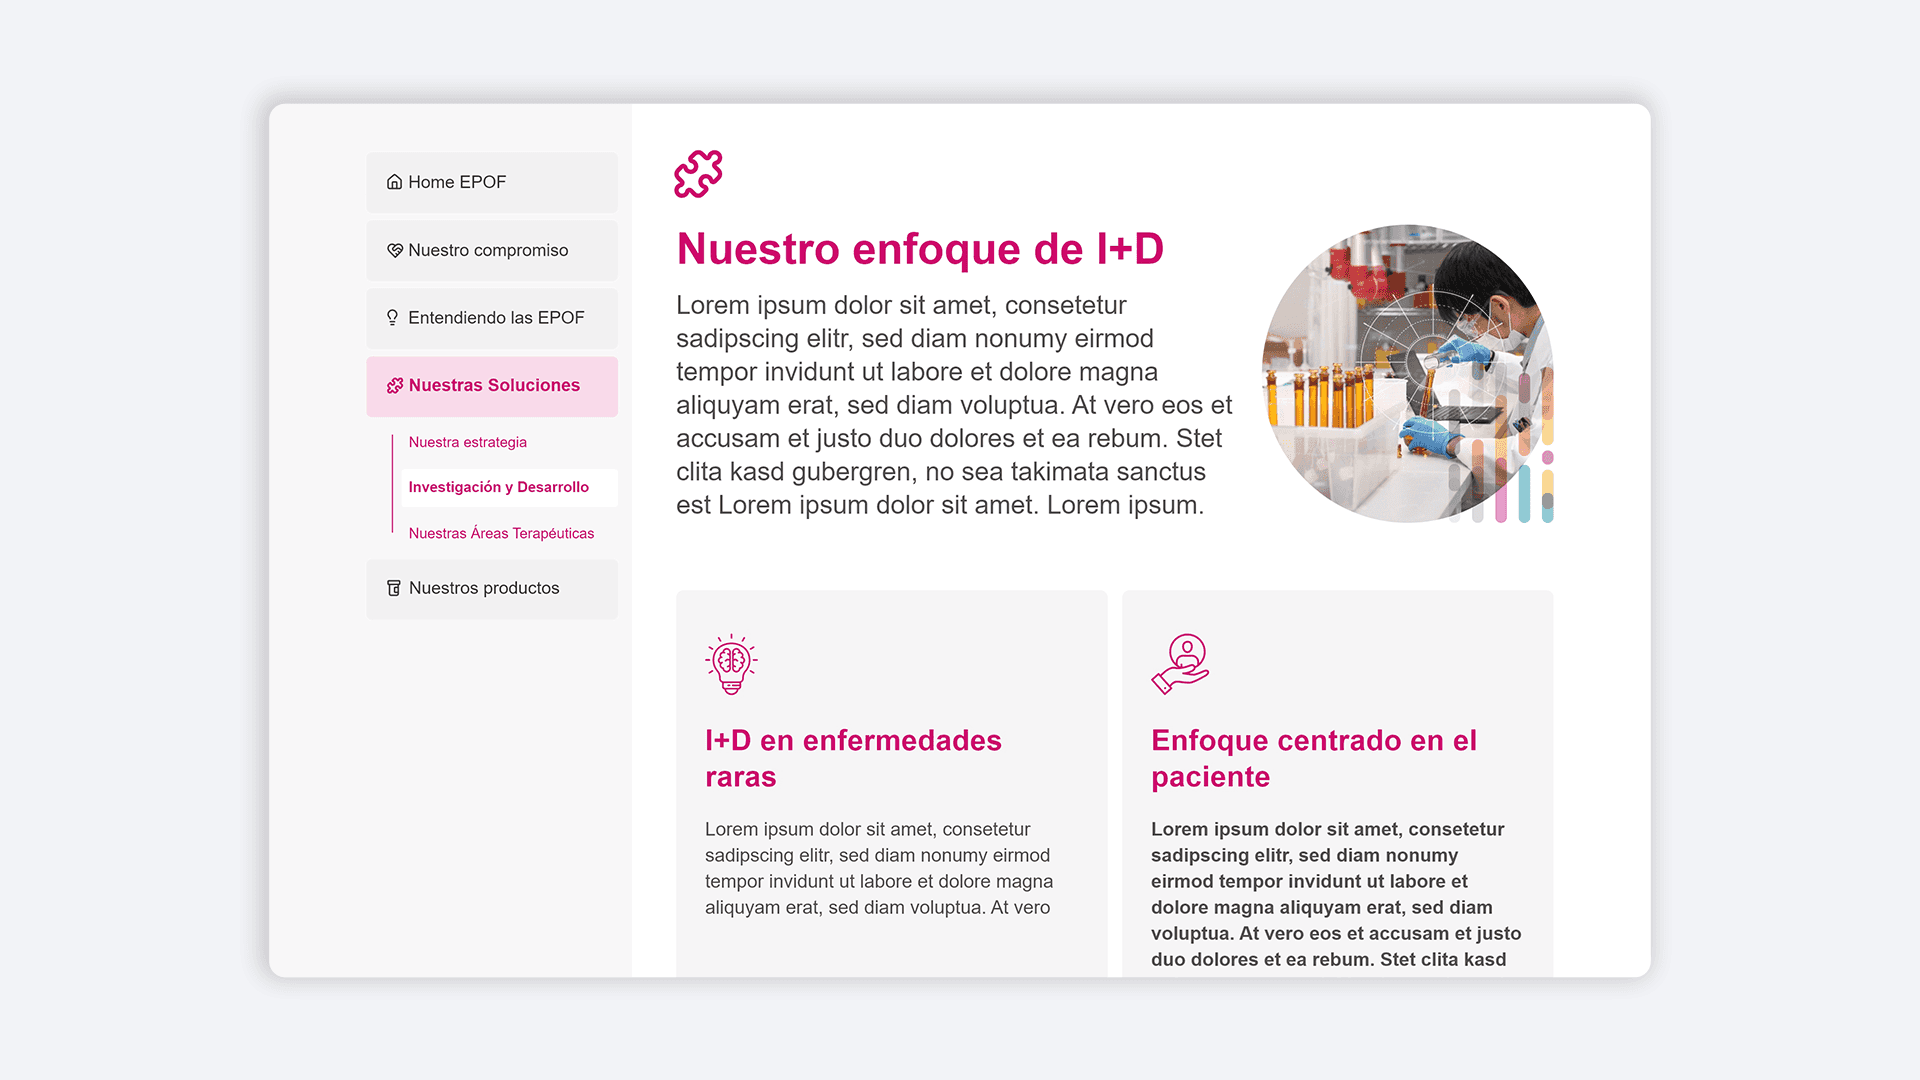Click the Enfoque centrado en el paciente heading
This screenshot has height=1080, width=1920.
(x=1314, y=758)
